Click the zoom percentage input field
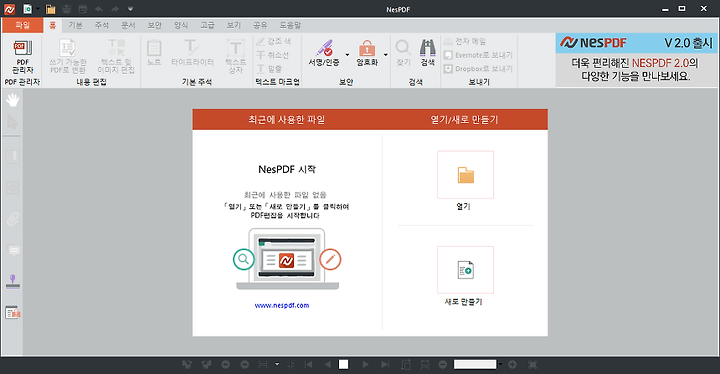 475,364
